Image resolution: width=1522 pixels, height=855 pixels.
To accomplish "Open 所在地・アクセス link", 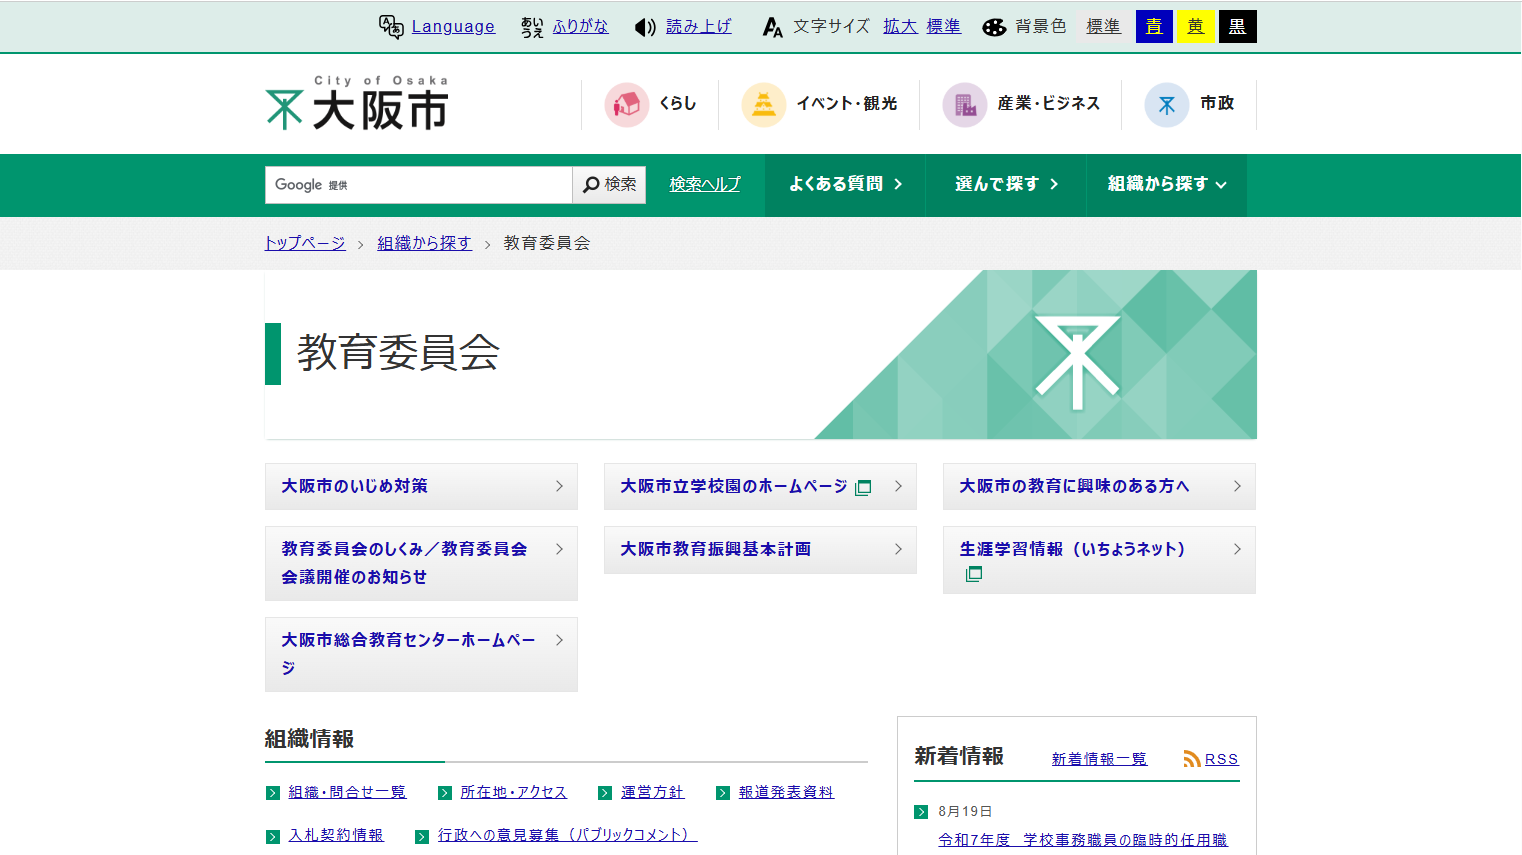I will click(x=513, y=792).
